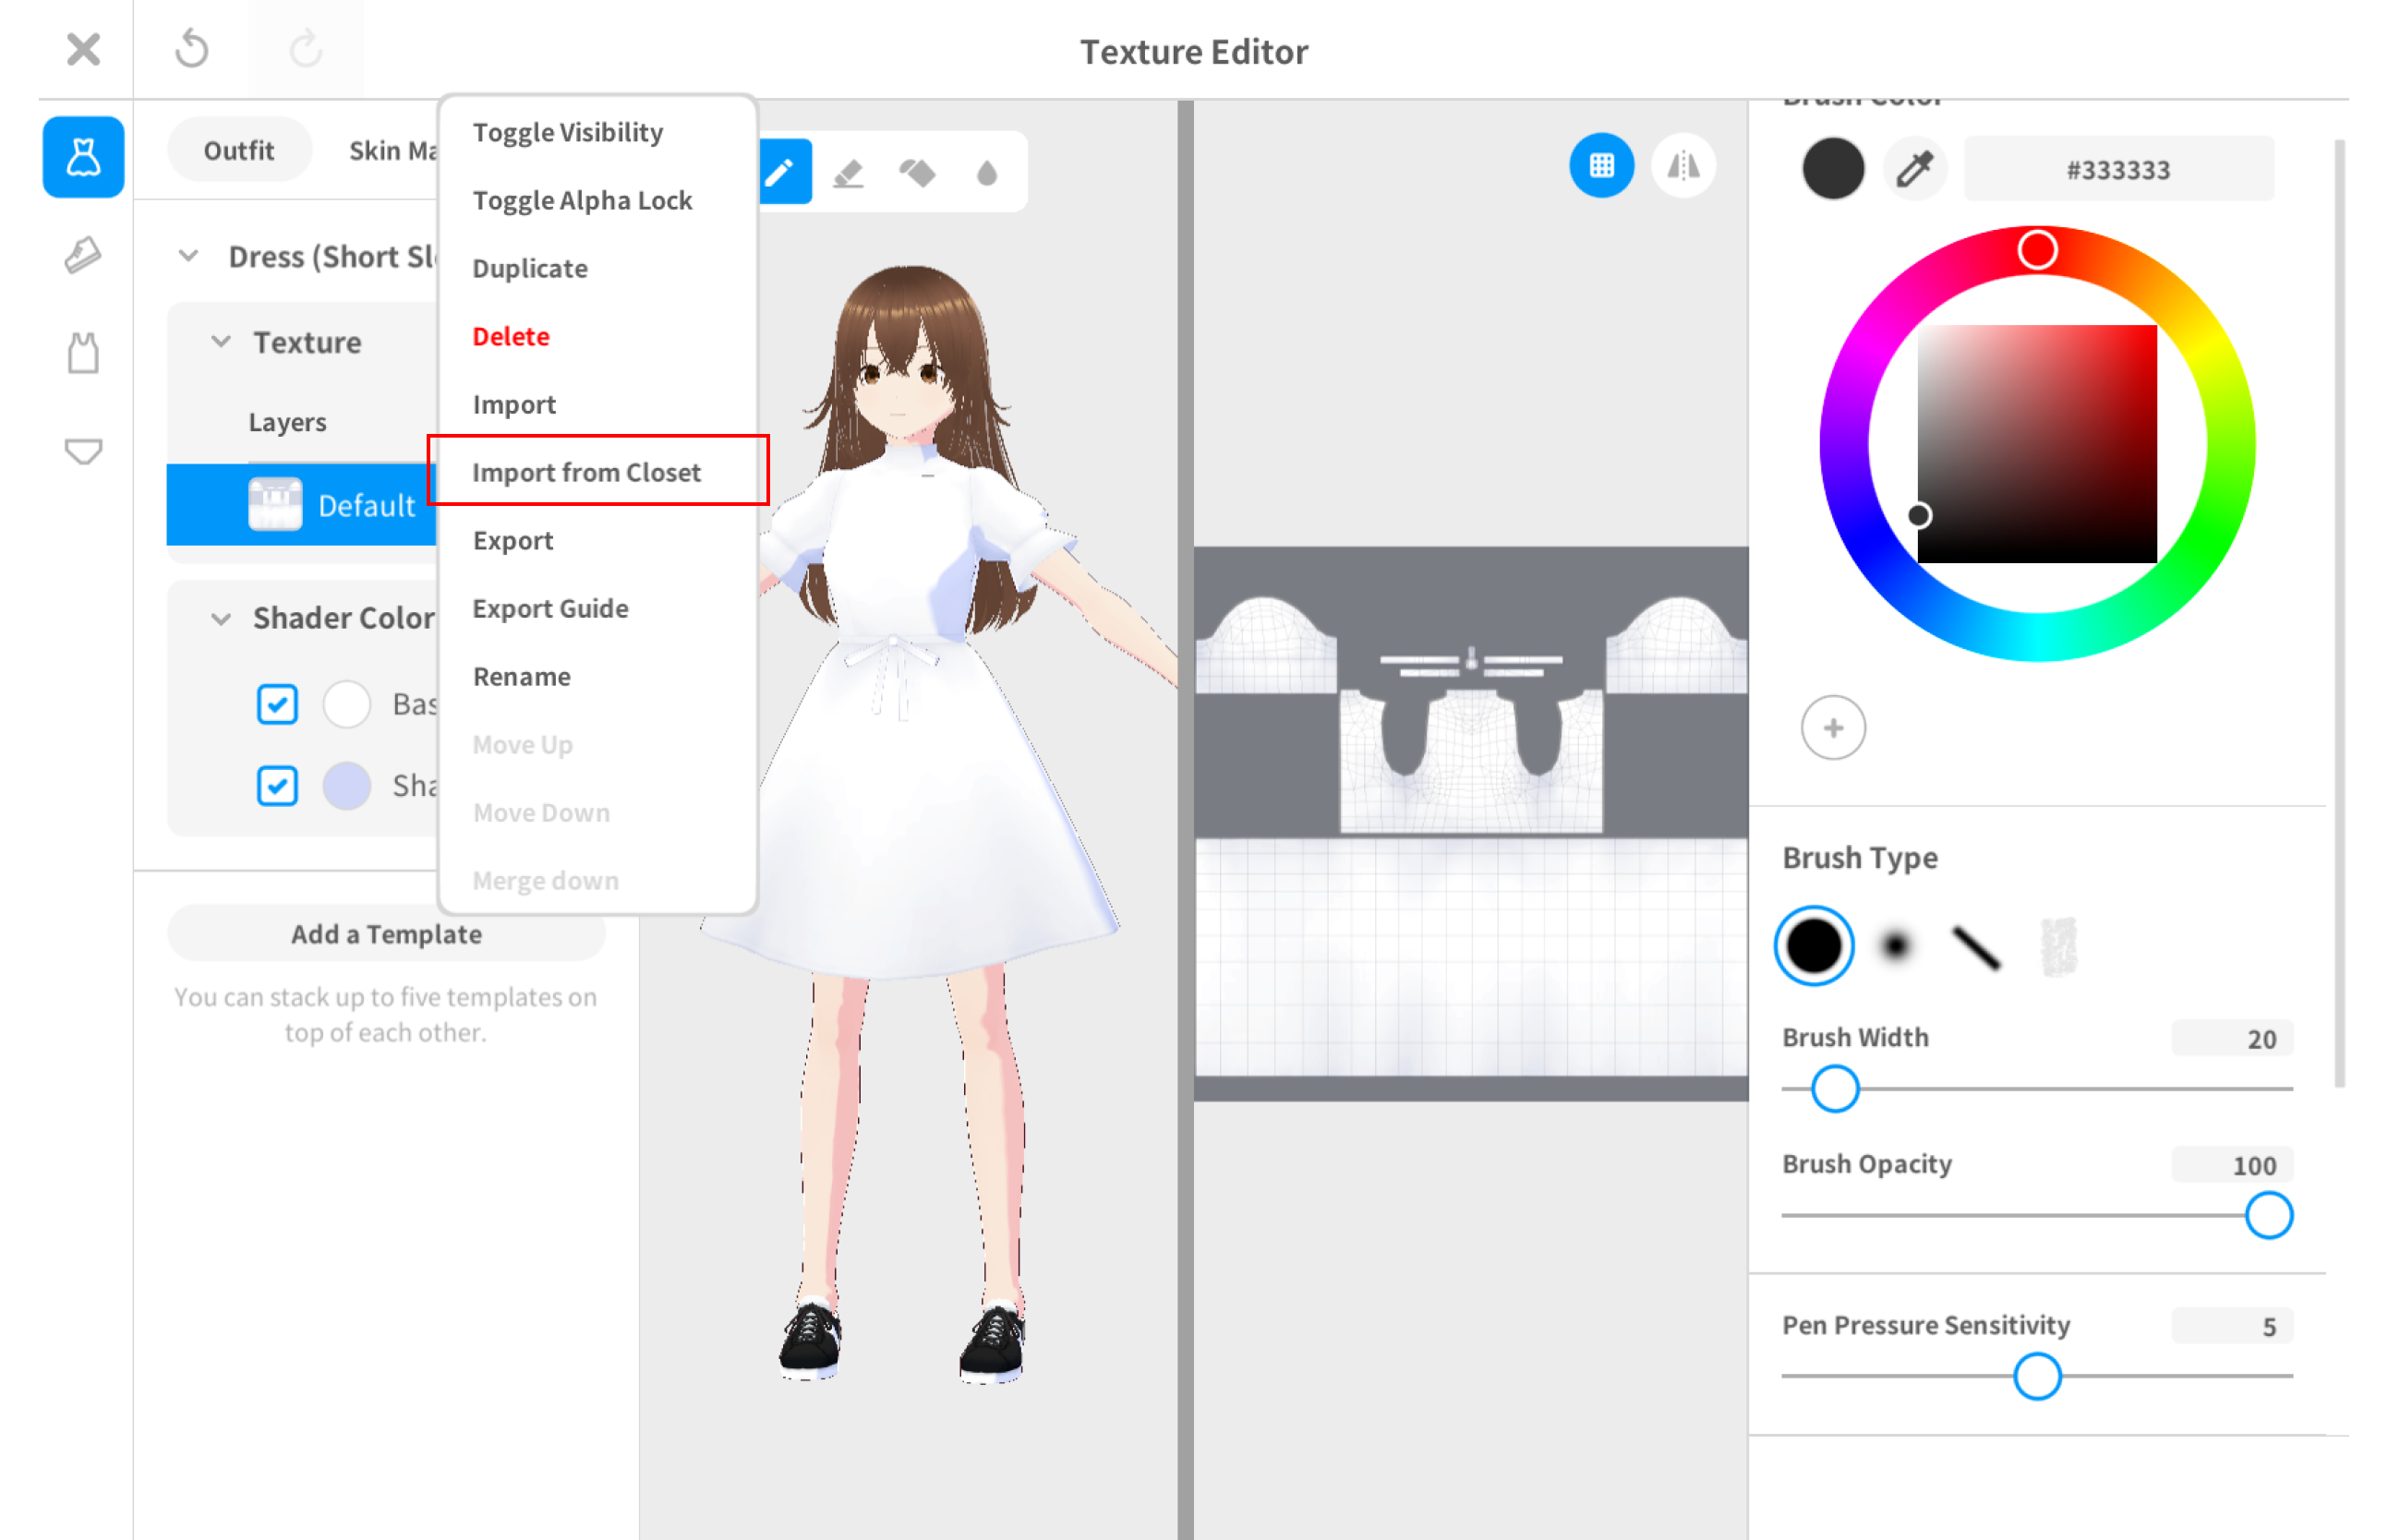Click the Brush Width slider handle
Viewport: 2388px width, 1540px height.
(x=1834, y=1089)
